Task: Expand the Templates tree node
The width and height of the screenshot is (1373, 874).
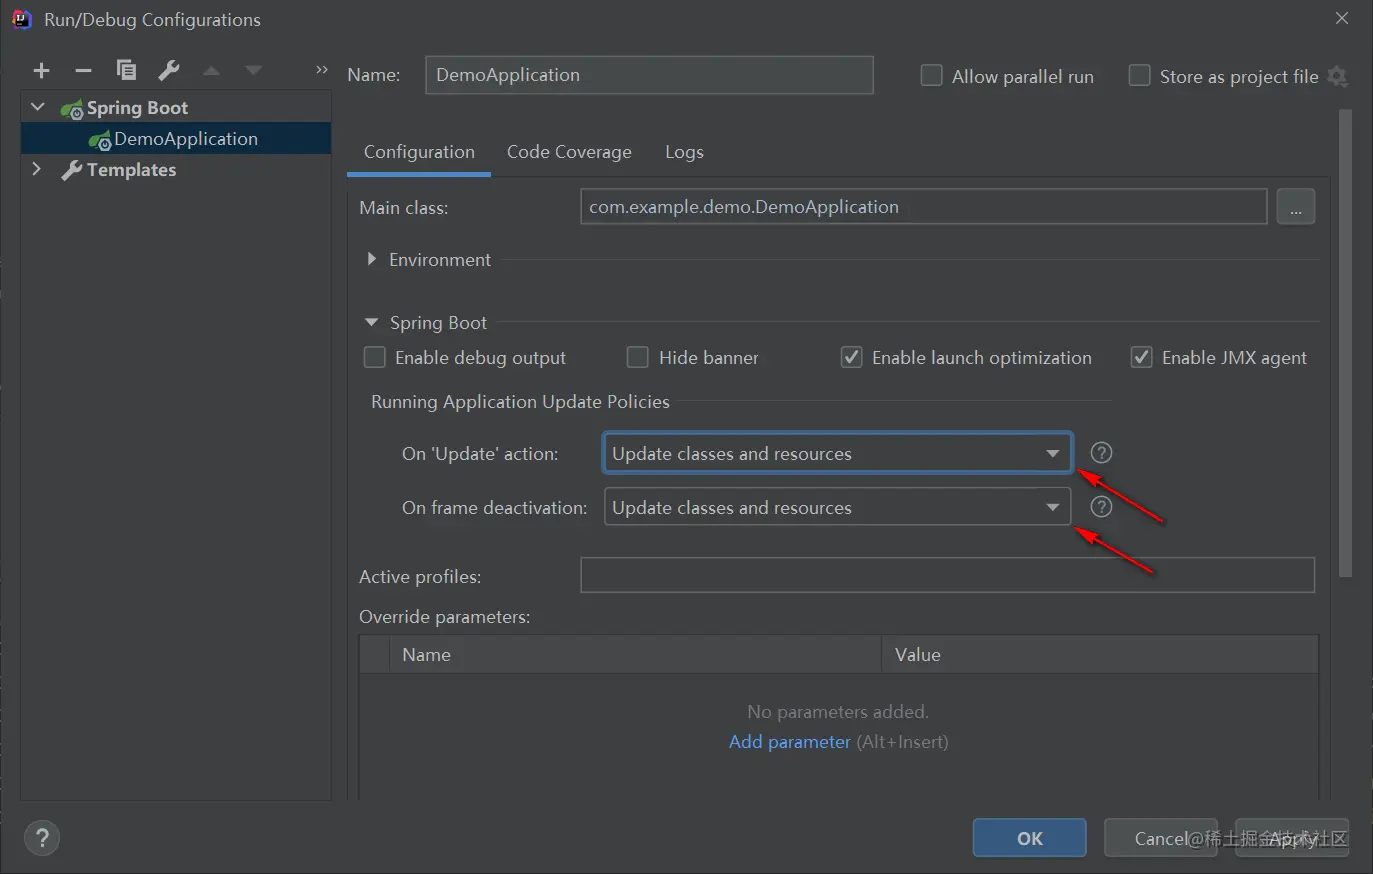Action: click(37, 169)
